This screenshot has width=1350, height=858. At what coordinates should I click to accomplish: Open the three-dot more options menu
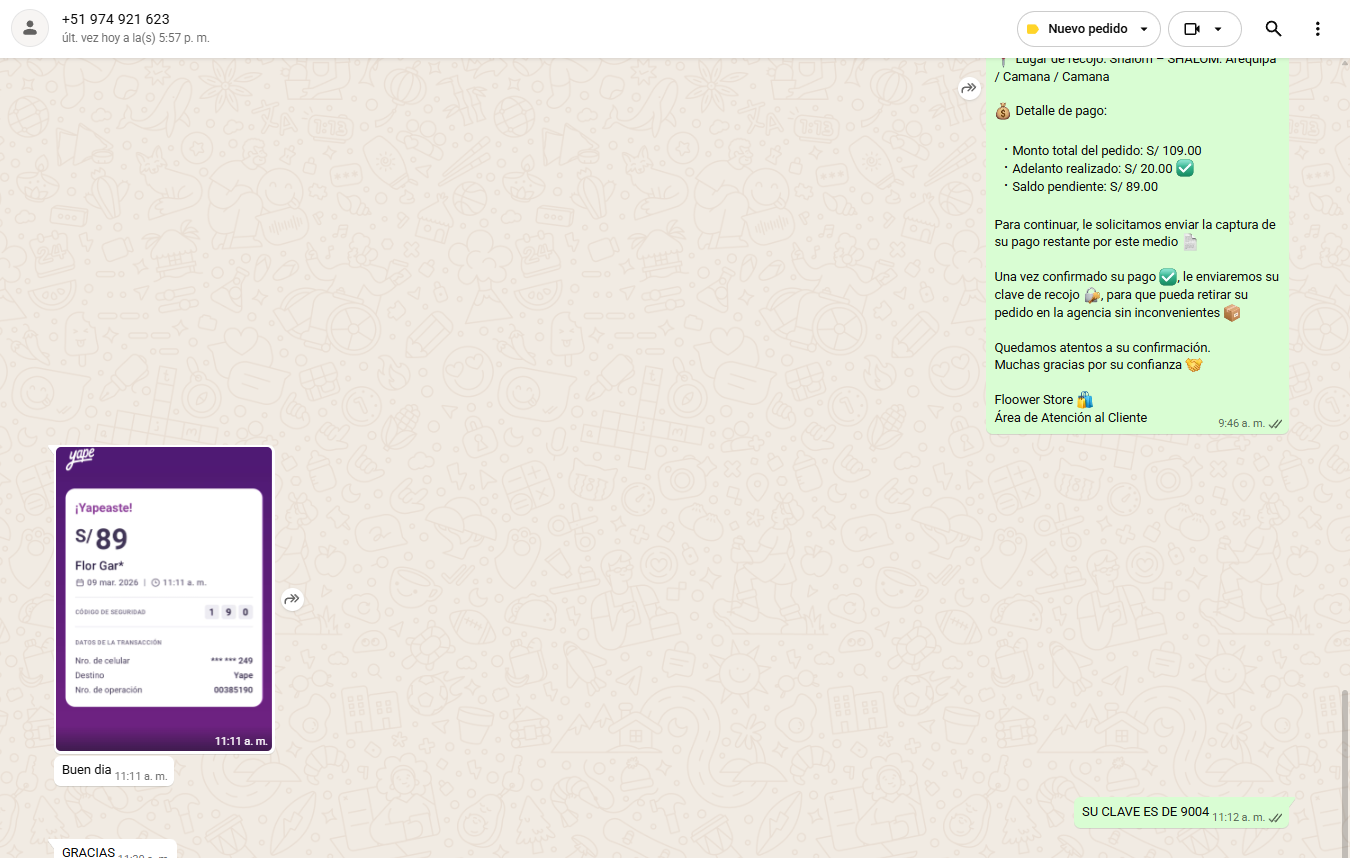click(x=1317, y=29)
